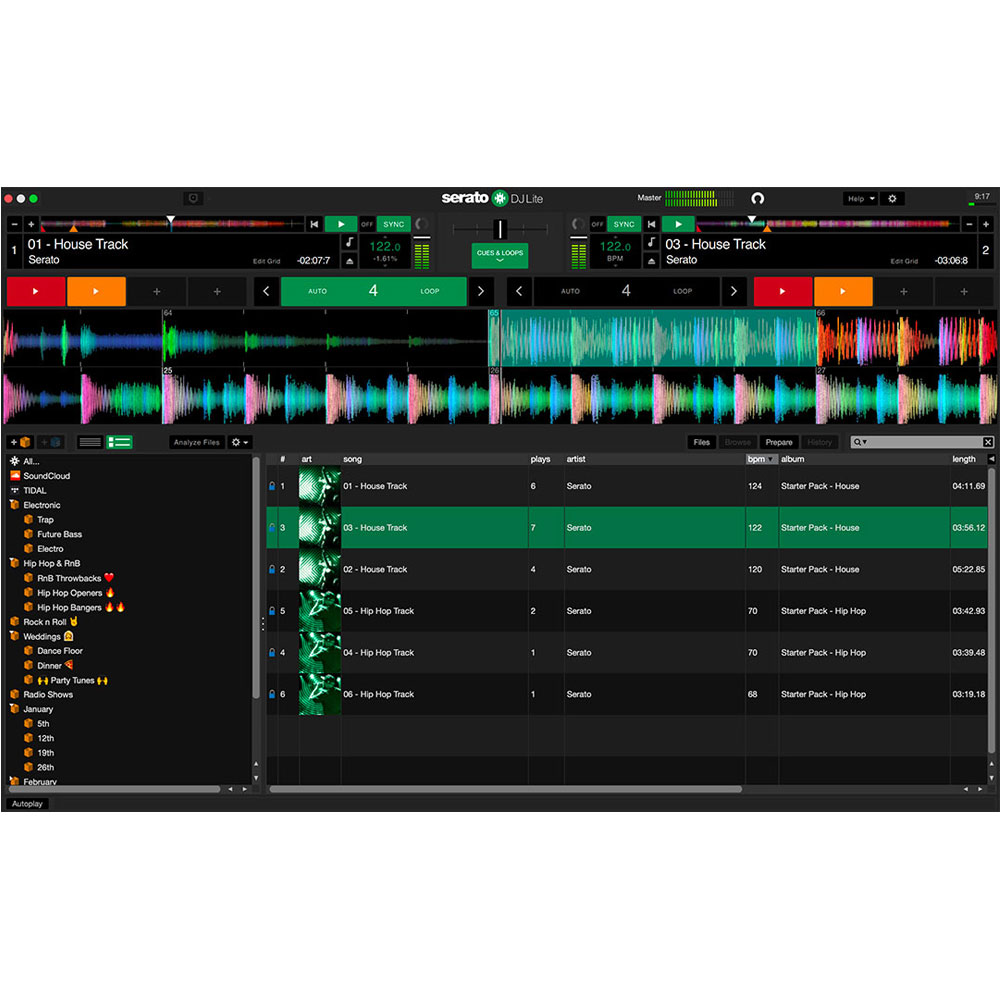Toggle keylock music note on deck 2

tap(651, 242)
